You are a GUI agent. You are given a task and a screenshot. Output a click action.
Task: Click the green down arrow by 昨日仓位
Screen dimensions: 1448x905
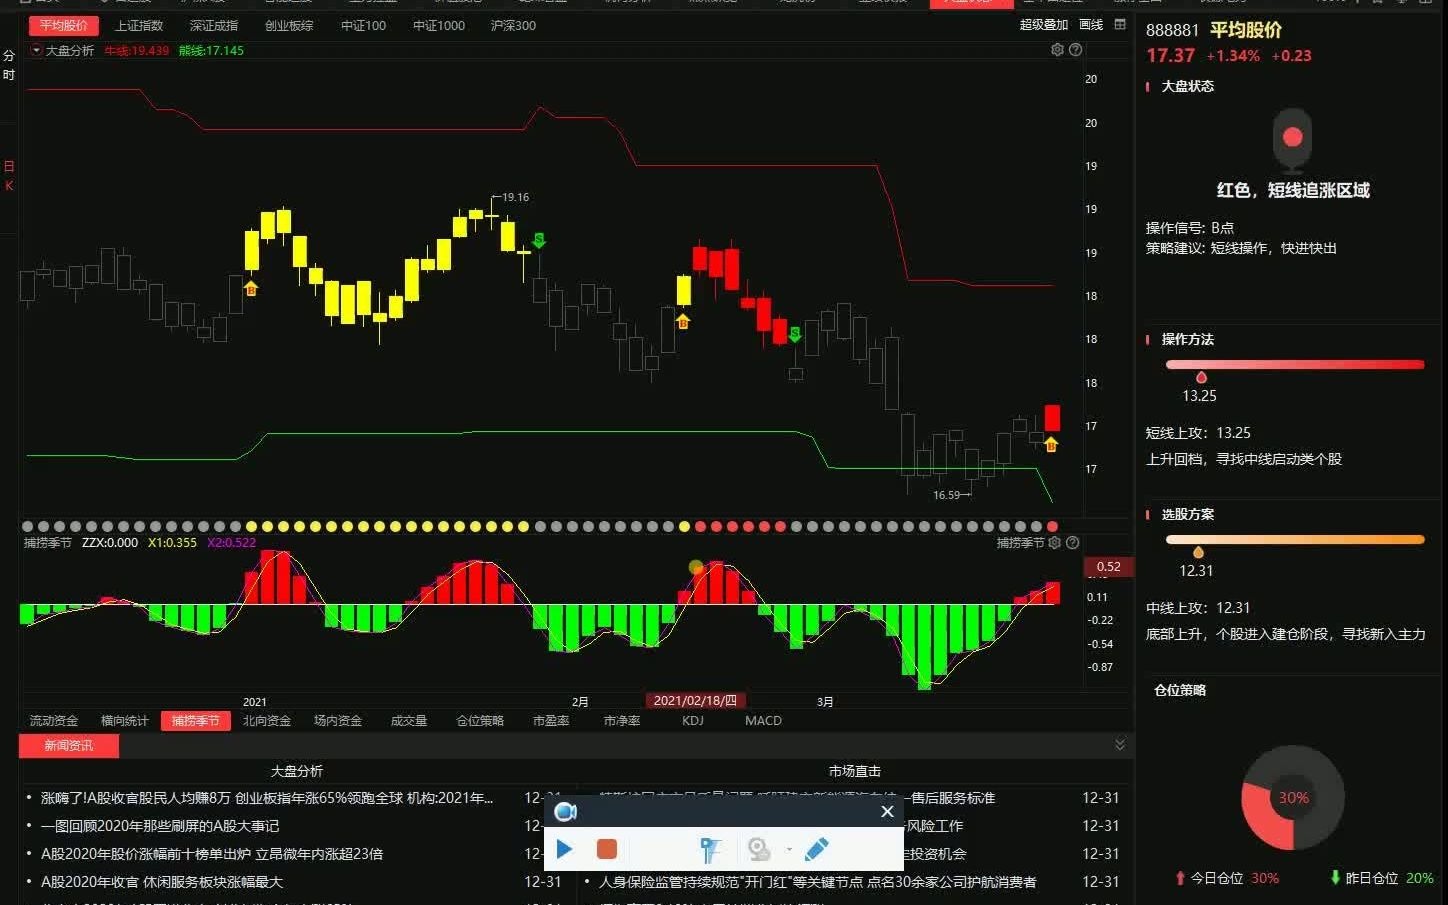[1335, 878]
